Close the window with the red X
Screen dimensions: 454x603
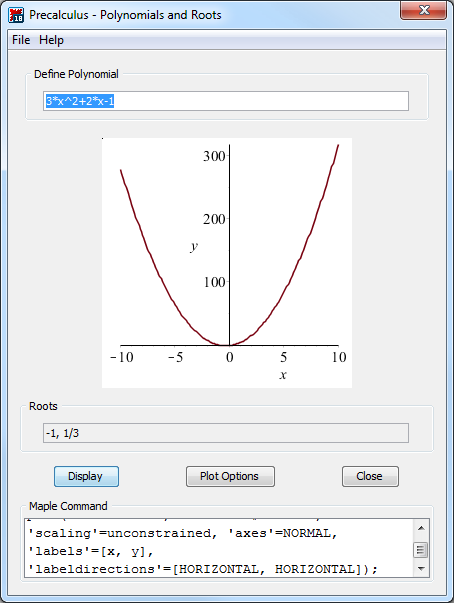pos(424,10)
